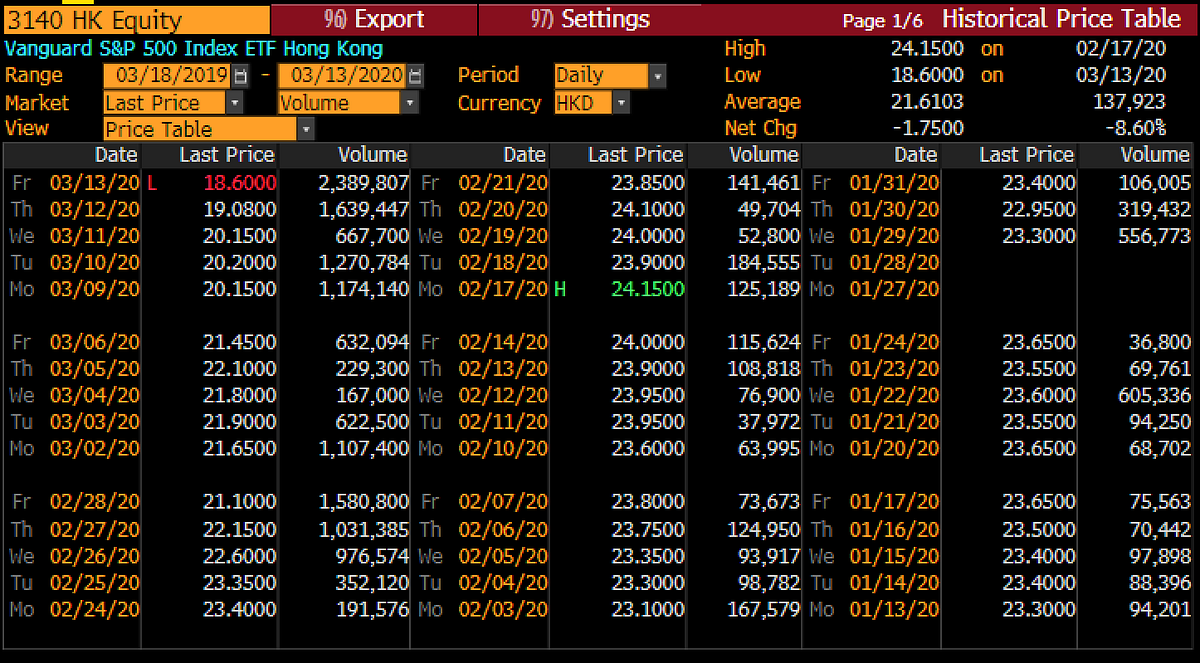Viewport: 1200px width, 663px height.
Task: Expand the Currency HKD dropdown
Action: (621, 103)
